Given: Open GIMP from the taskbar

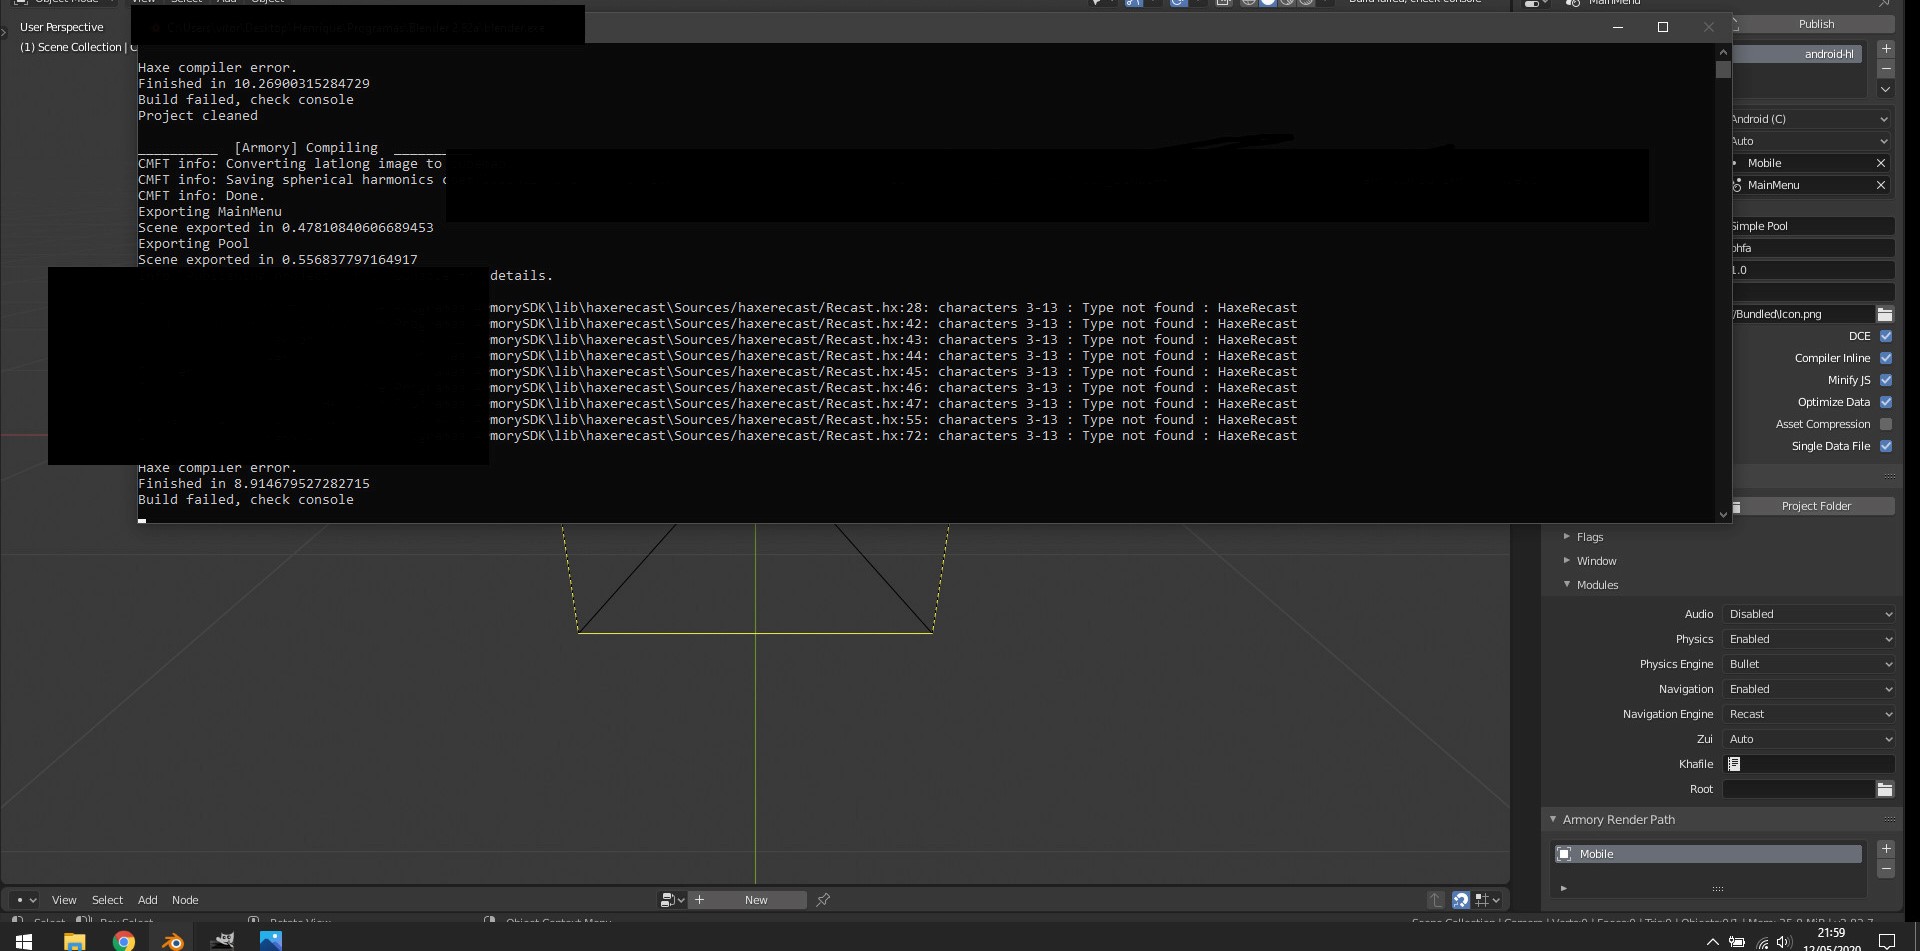Looking at the screenshot, I should (x=222, y=941).
